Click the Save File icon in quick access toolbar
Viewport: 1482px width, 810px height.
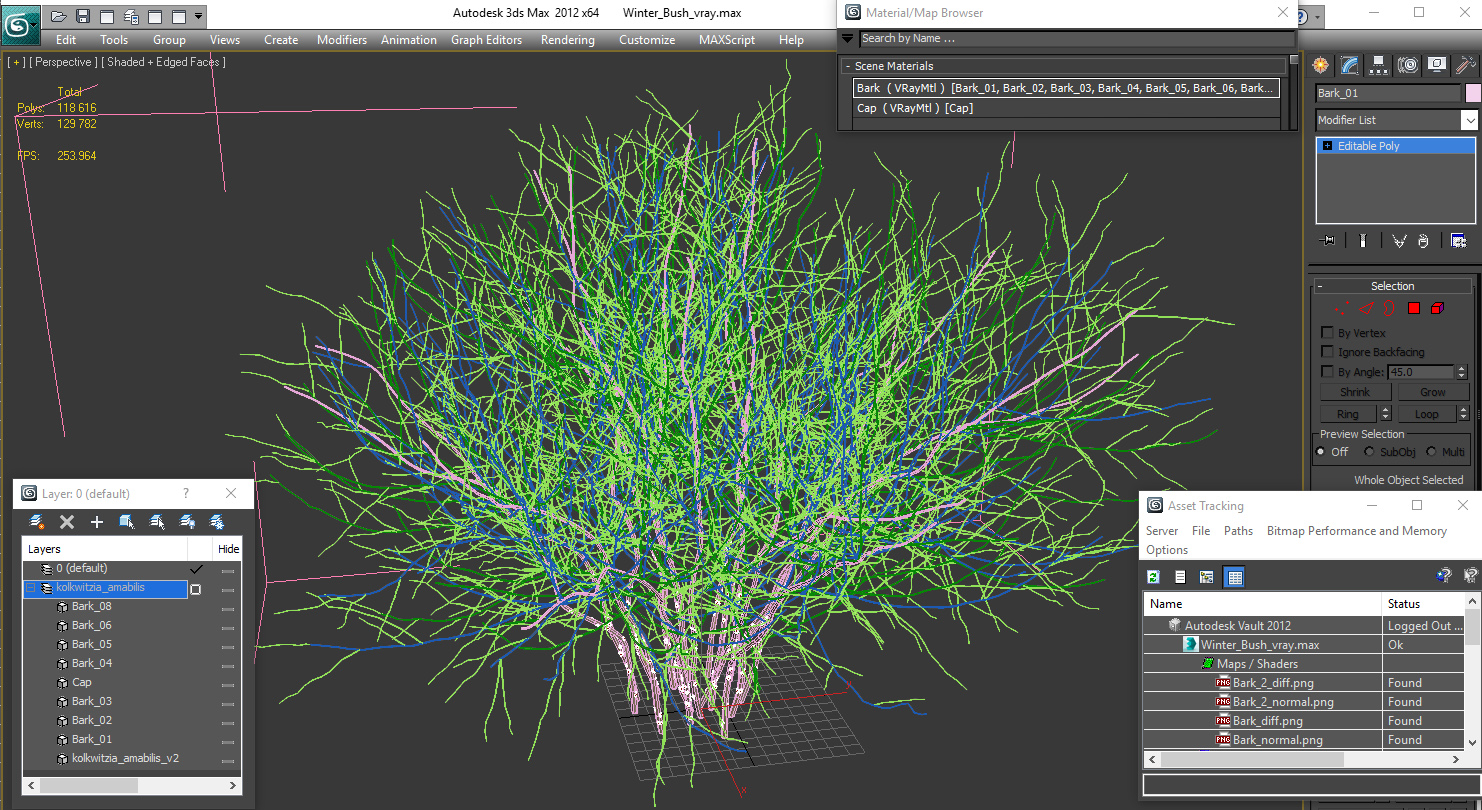[83, 16]
